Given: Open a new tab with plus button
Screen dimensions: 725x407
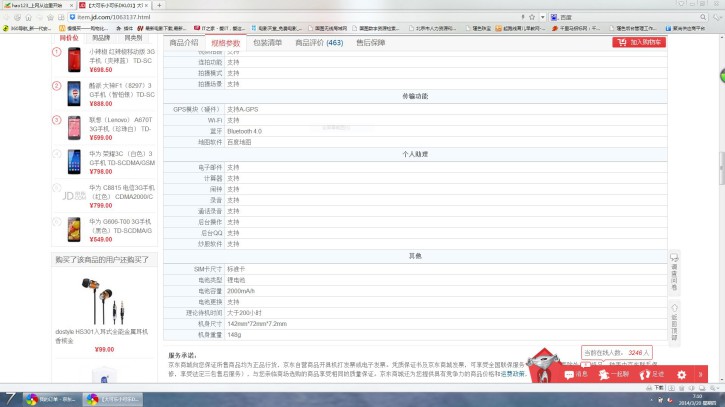Looking at the screenshot, I should [159, 5].
